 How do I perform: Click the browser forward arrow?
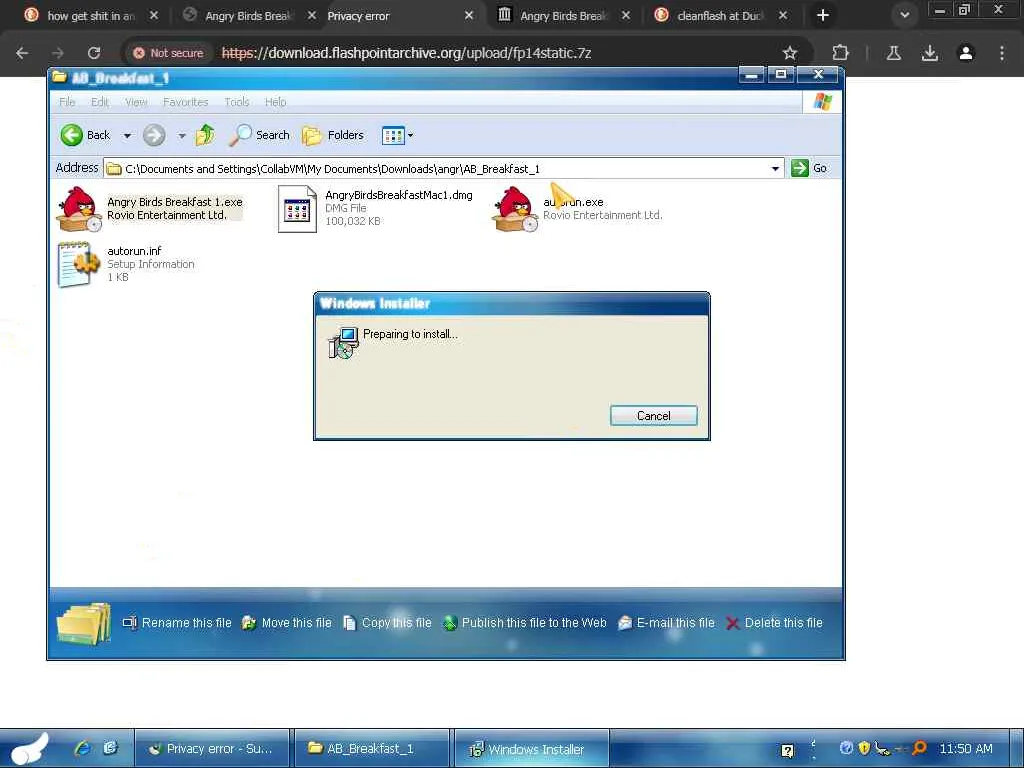tap(58, 53)
